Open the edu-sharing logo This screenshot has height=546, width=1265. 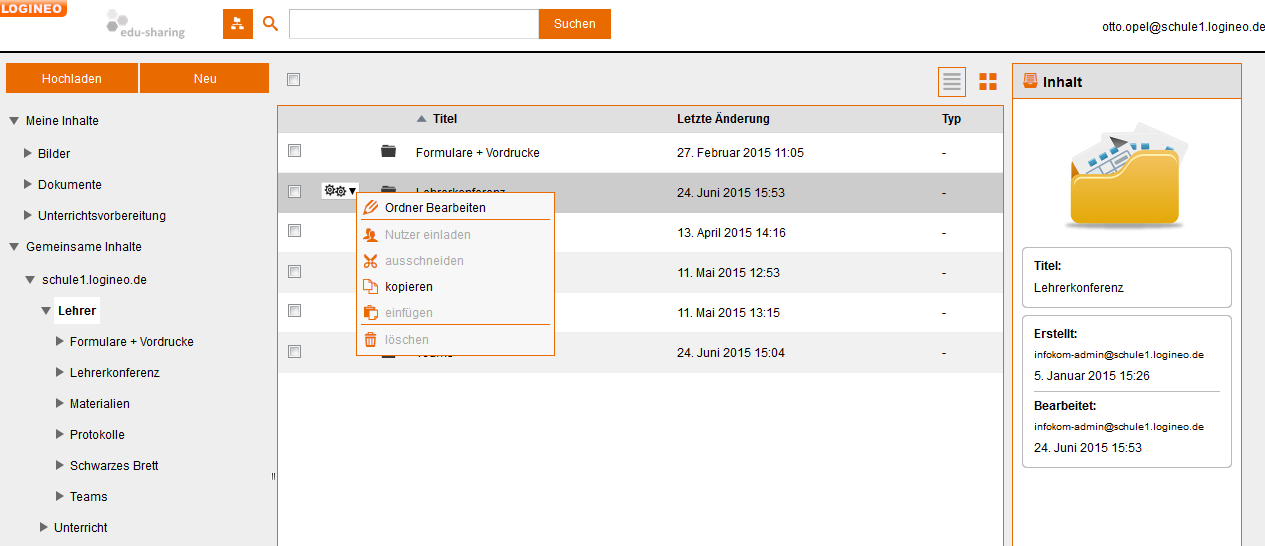tap(147, 24)
